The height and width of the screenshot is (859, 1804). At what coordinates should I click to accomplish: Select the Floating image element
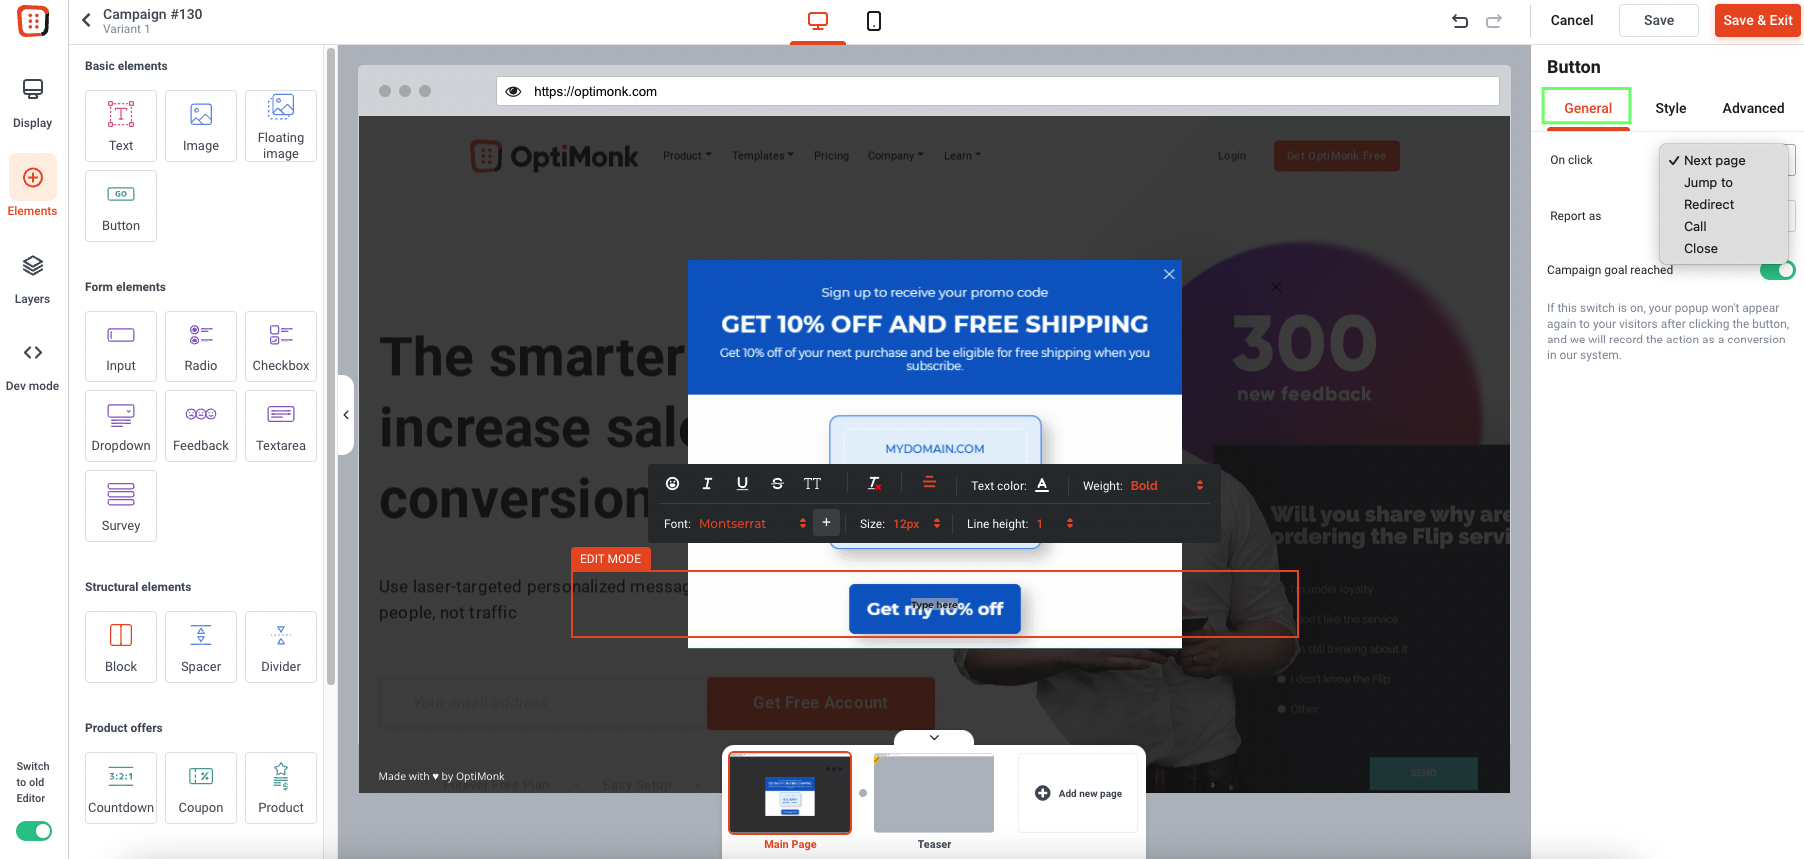(x=281, y=126)
